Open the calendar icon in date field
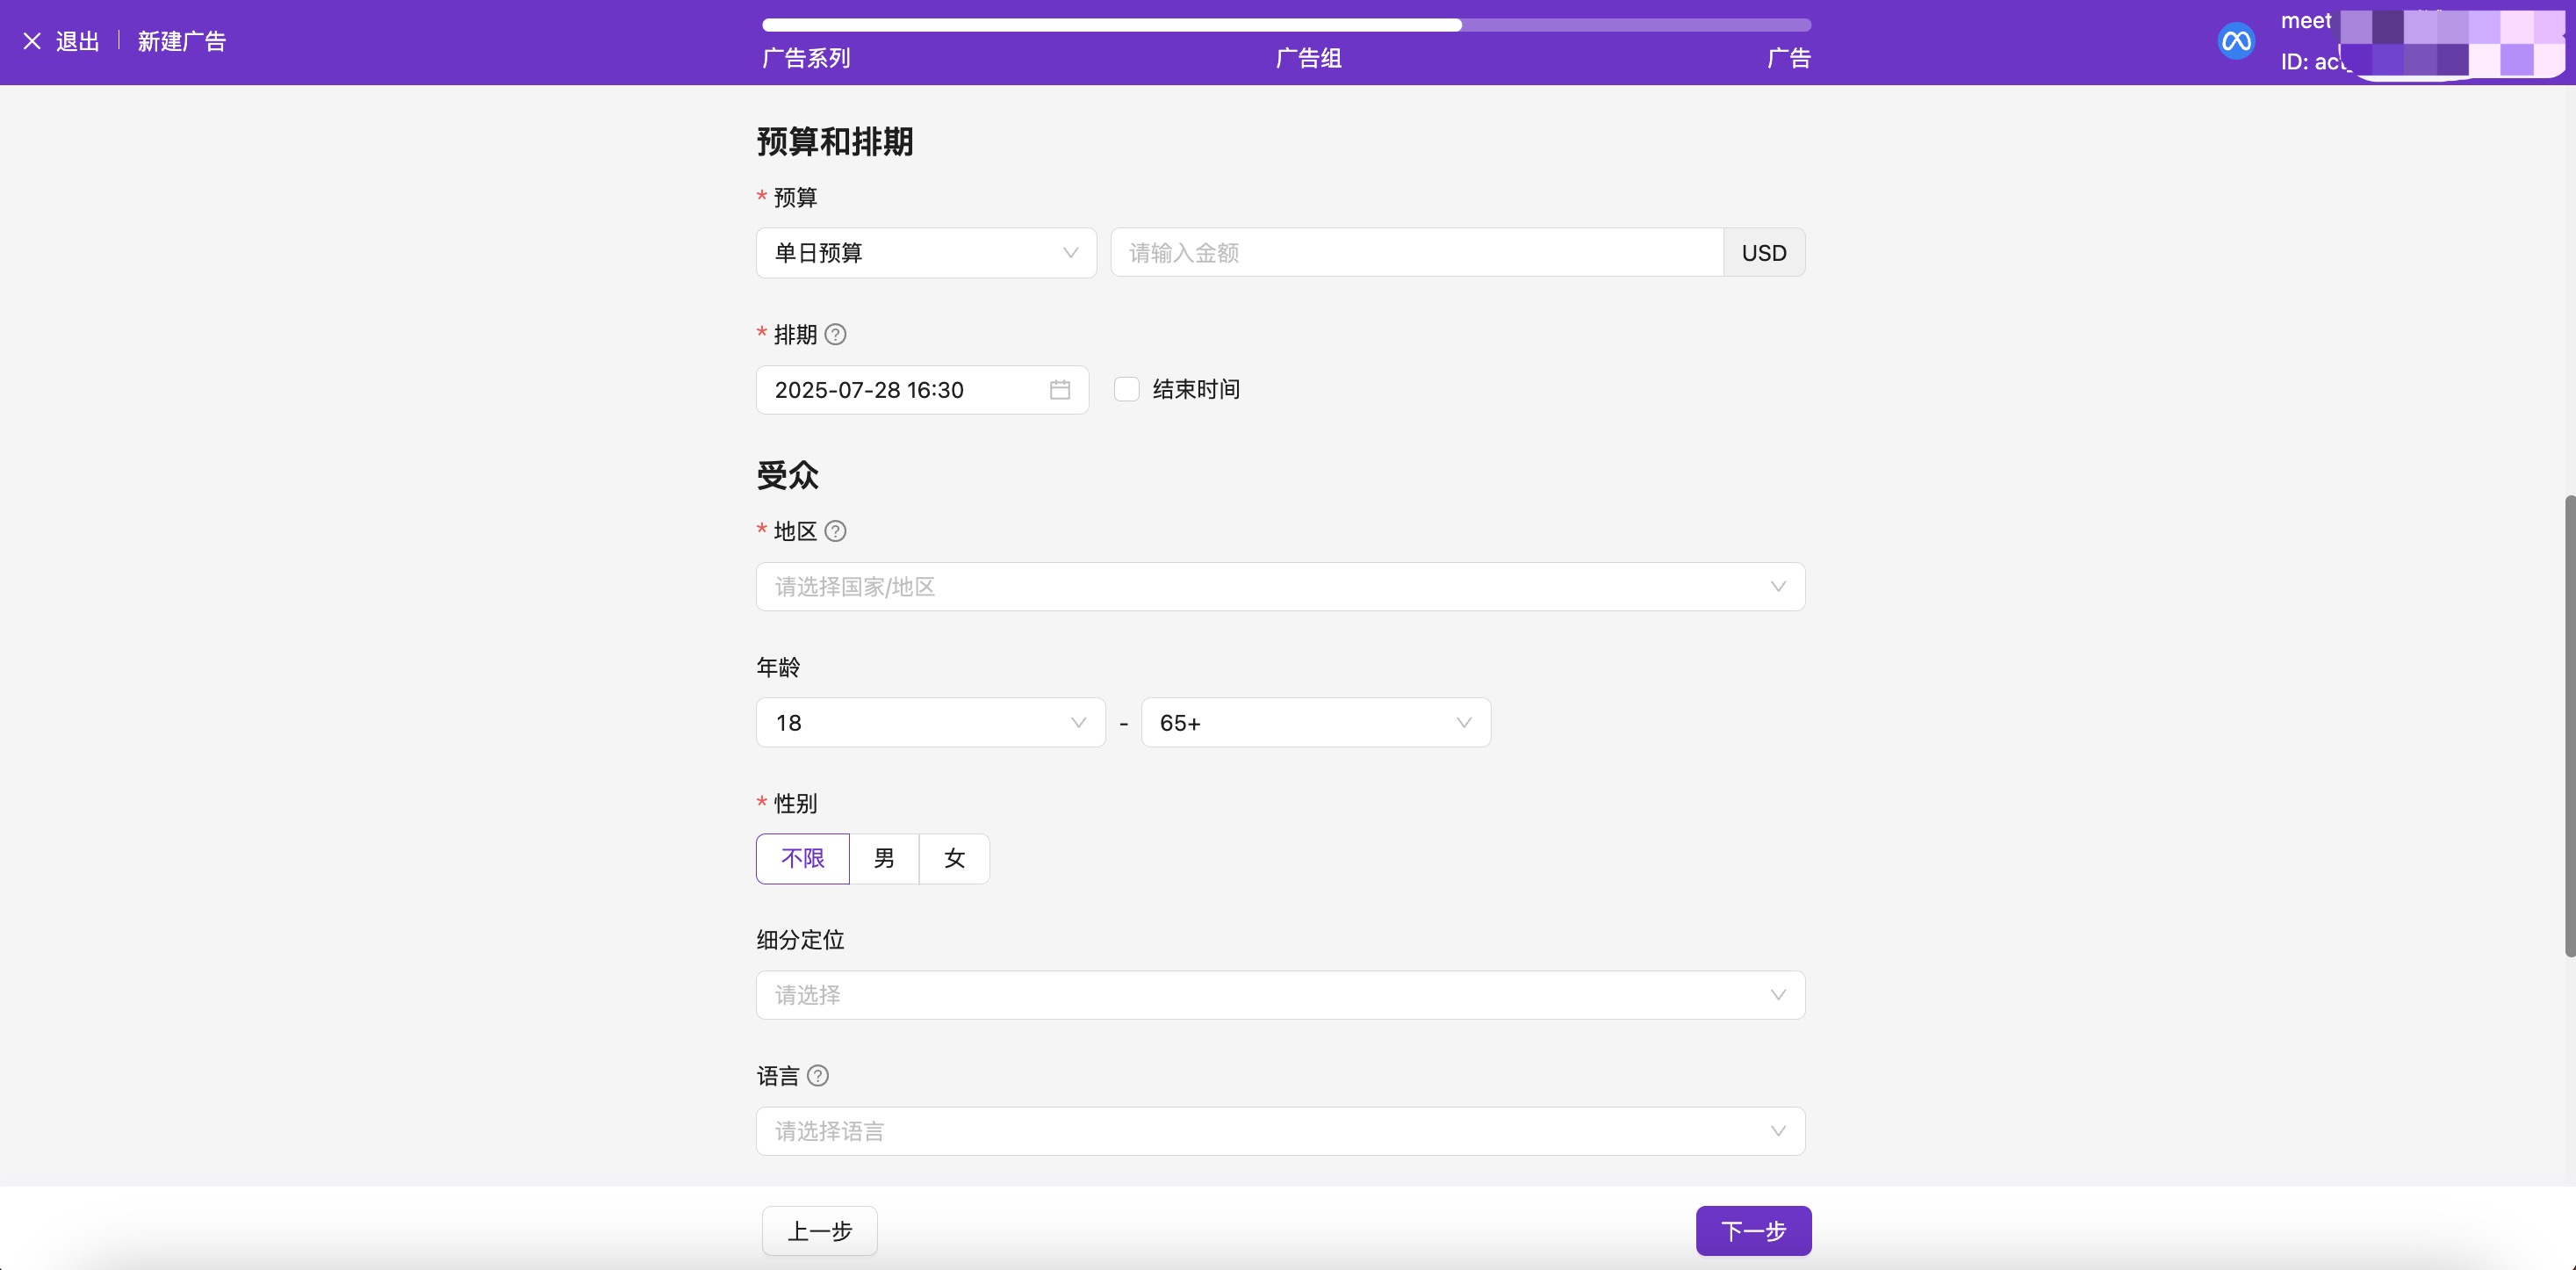Image resolution: width=2576 pixels, height=1270 pixels. [1060, 390]
